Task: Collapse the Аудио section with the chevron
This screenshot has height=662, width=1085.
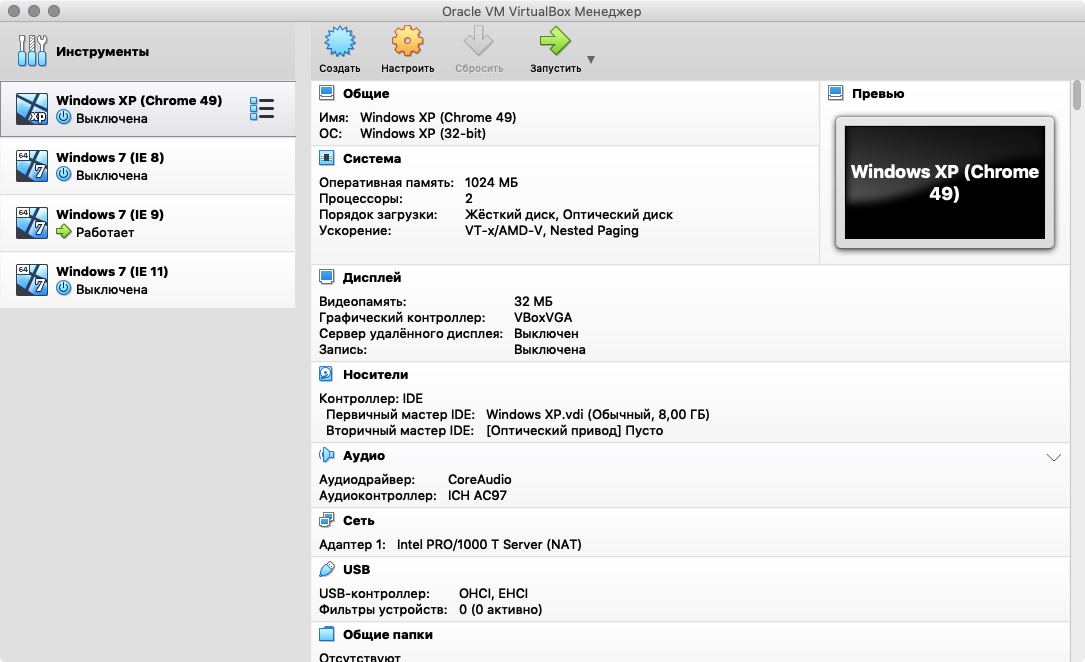Action: point(1054,457)
